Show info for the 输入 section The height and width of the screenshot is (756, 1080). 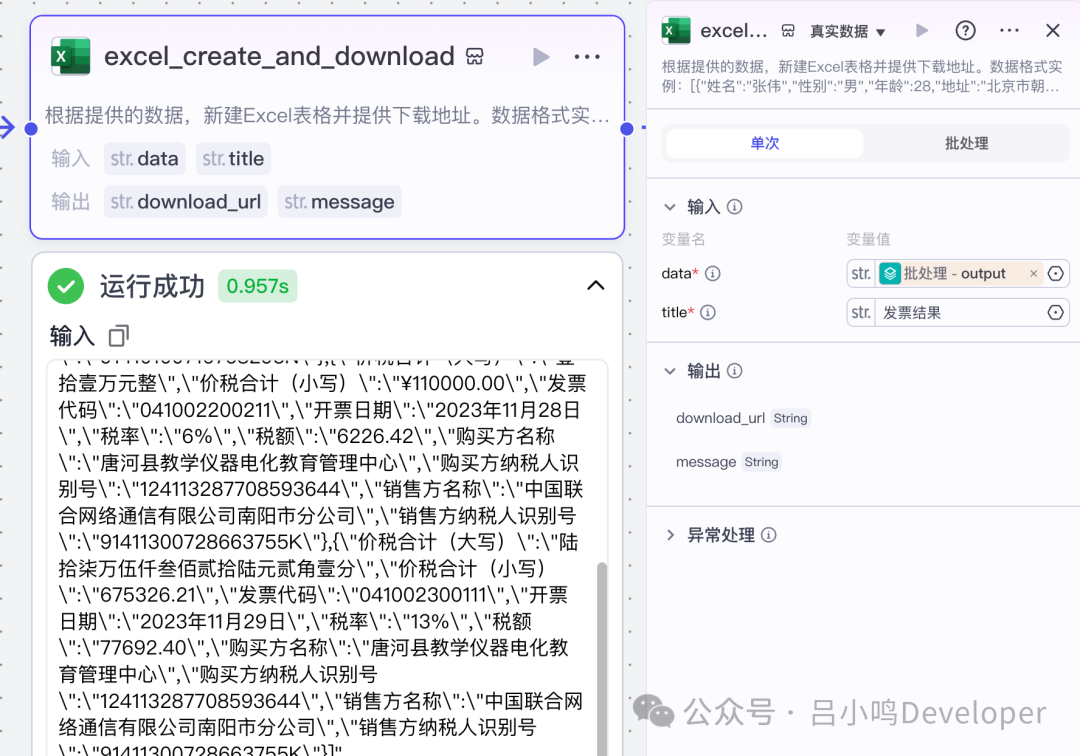point(734,207)
